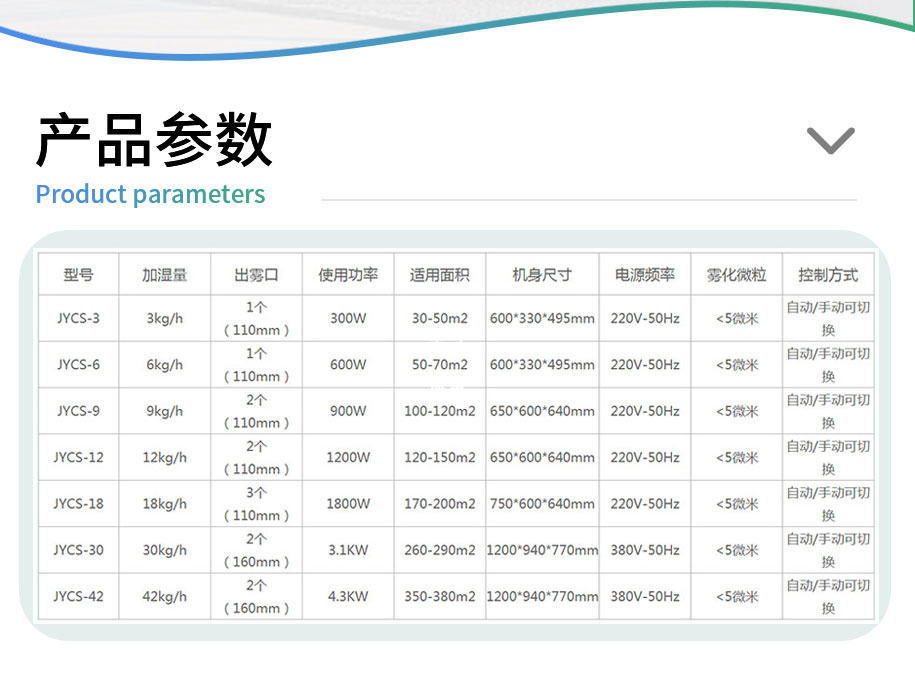
Task: Click the Product parameters subtitle
Action: tap(148, 194)
